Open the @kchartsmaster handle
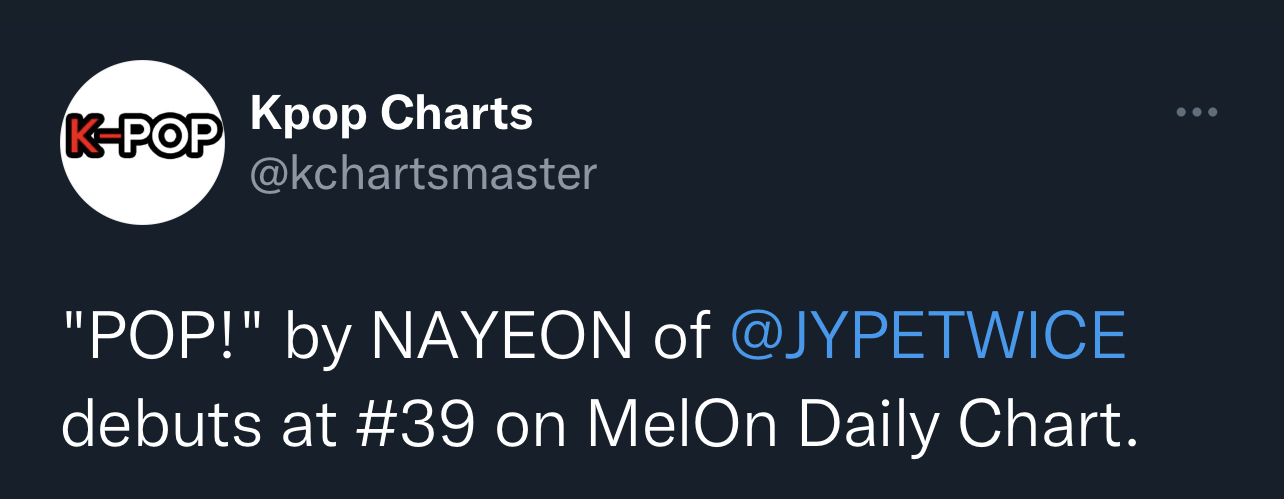The height and width of the screenshot is (499, 1284). point(422,174)
